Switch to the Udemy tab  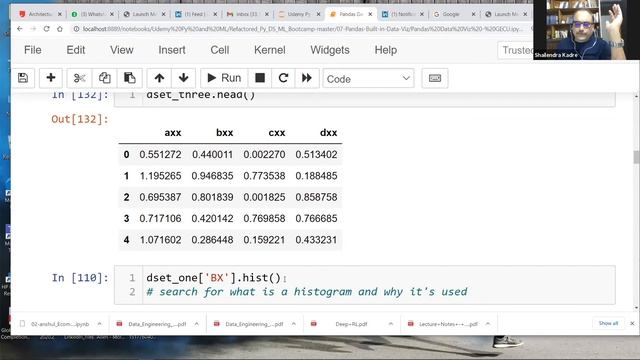(x=299, y=14)
